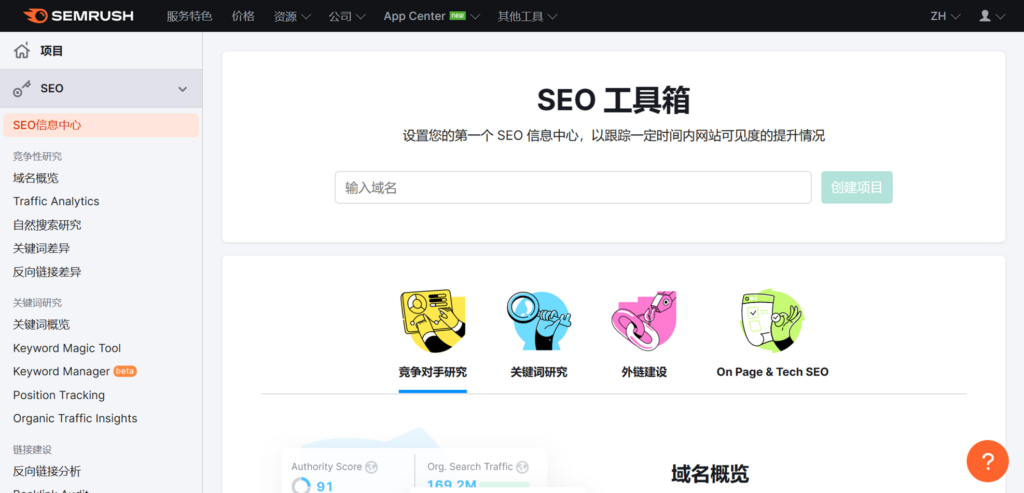Click the home icon beside 项目

[22, 51]
